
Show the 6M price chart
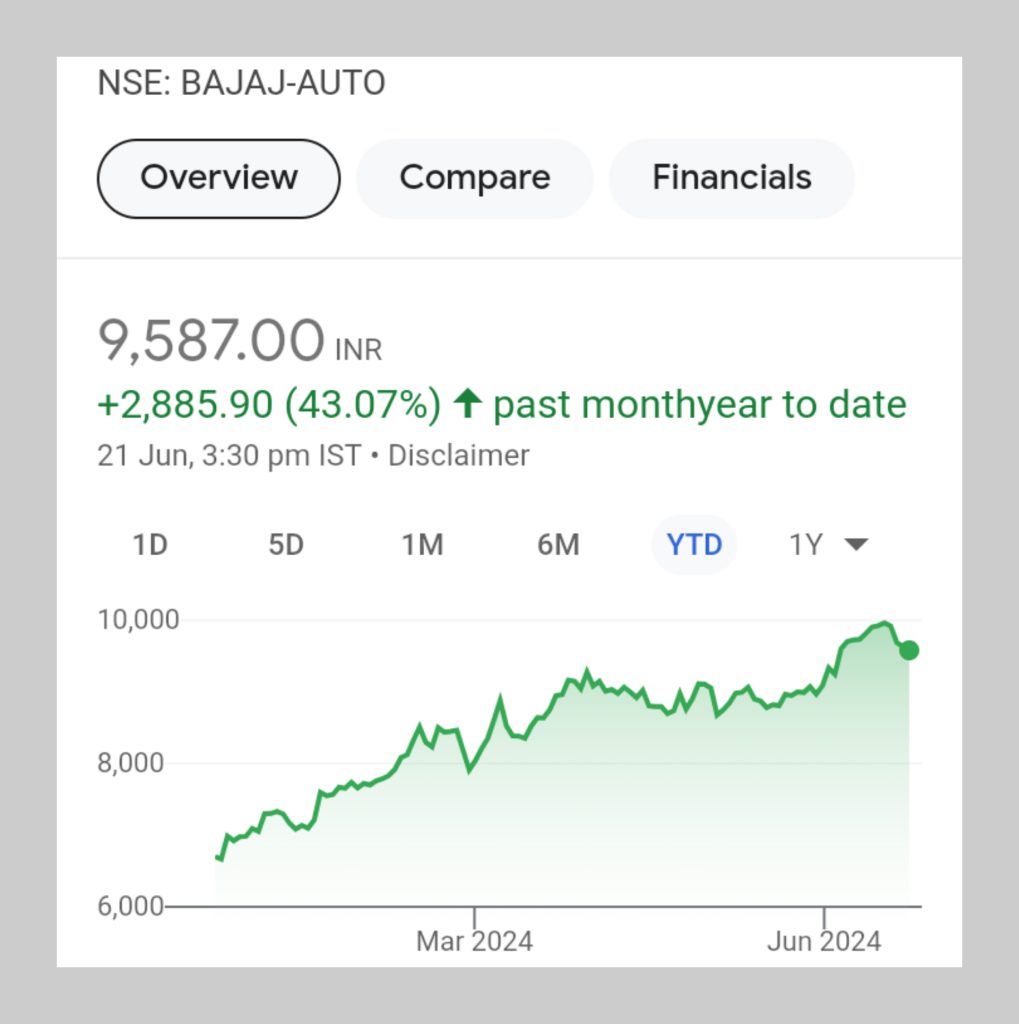click(558, 545)
